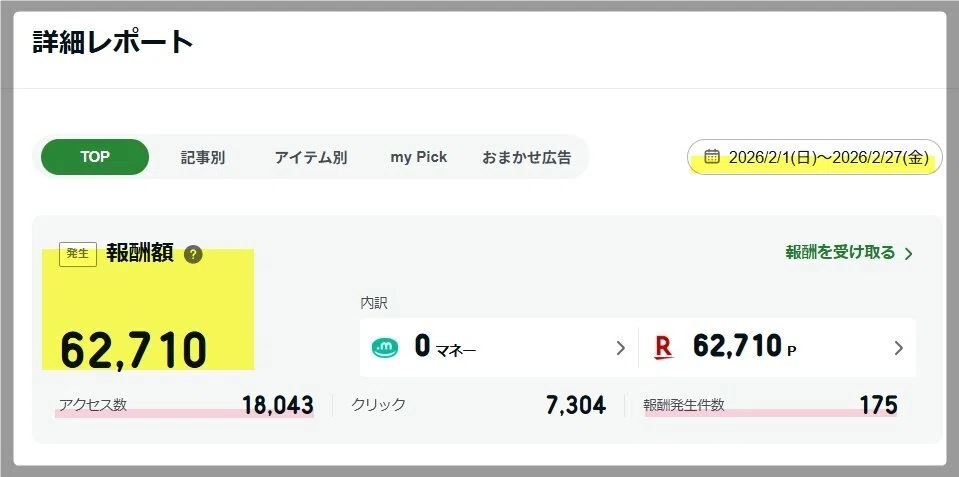This screenshot has width=959, height=477.
Task: Click the 報酬を受け取る link
Action: (840, 253)
